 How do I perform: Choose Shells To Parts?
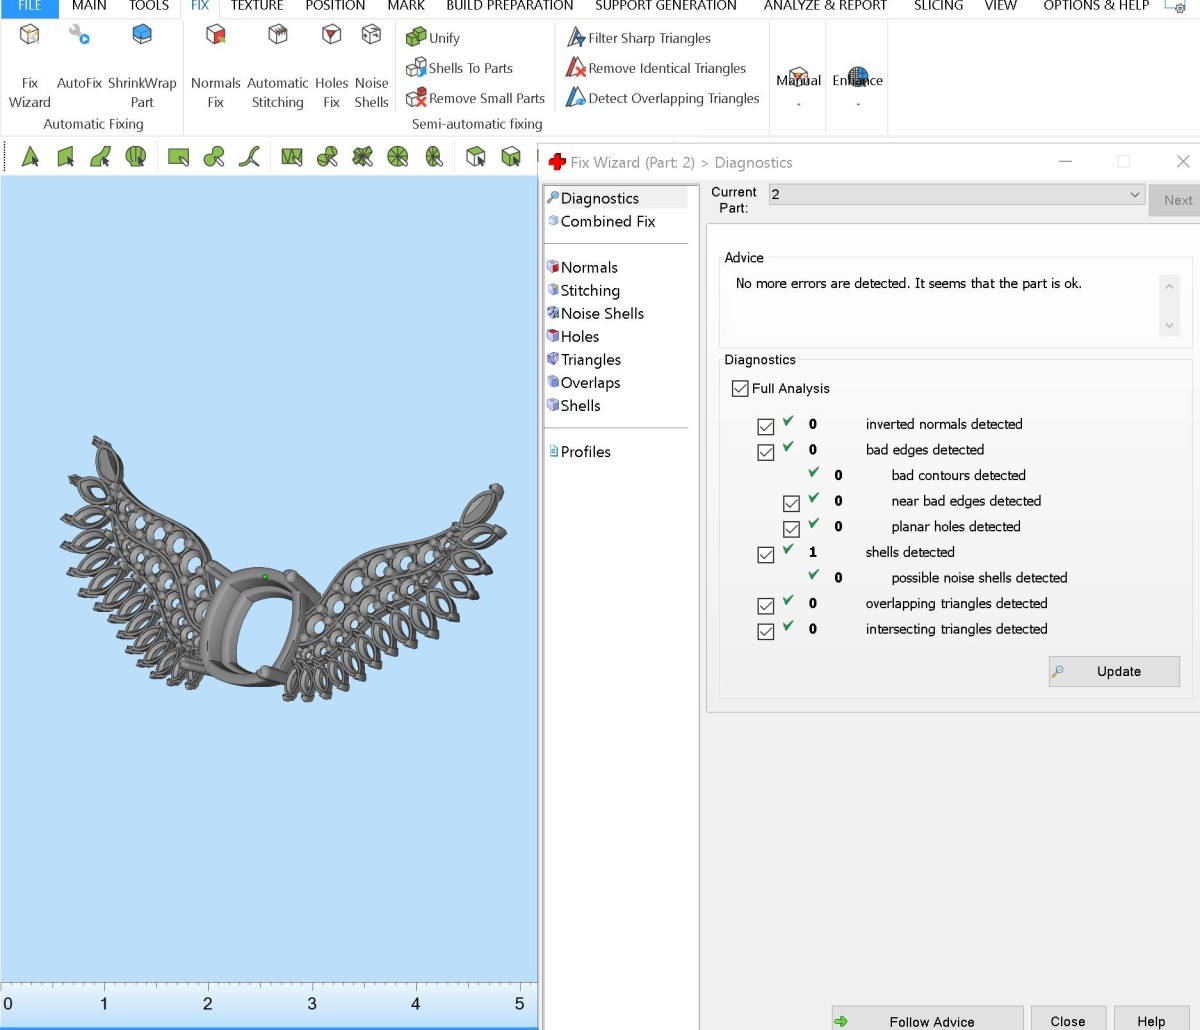tap(459, 68)
